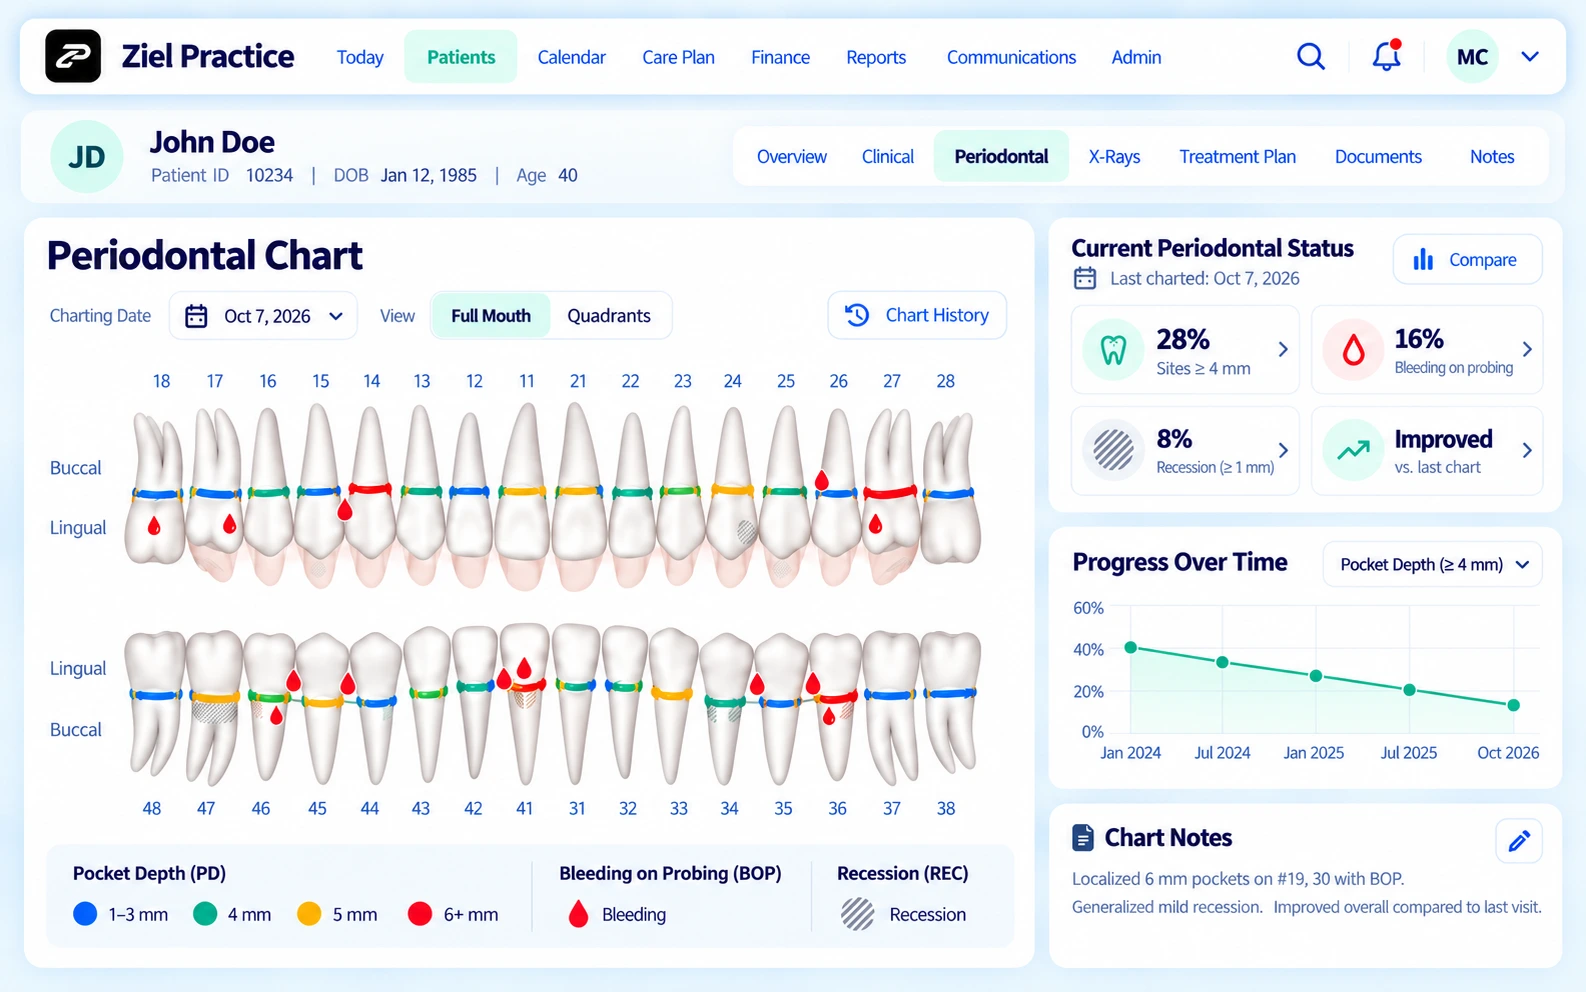The width and height of the screenshot is (1586, 992).
Task: Click the orange 5 mm legend swatch
Action: pos(310,914)
